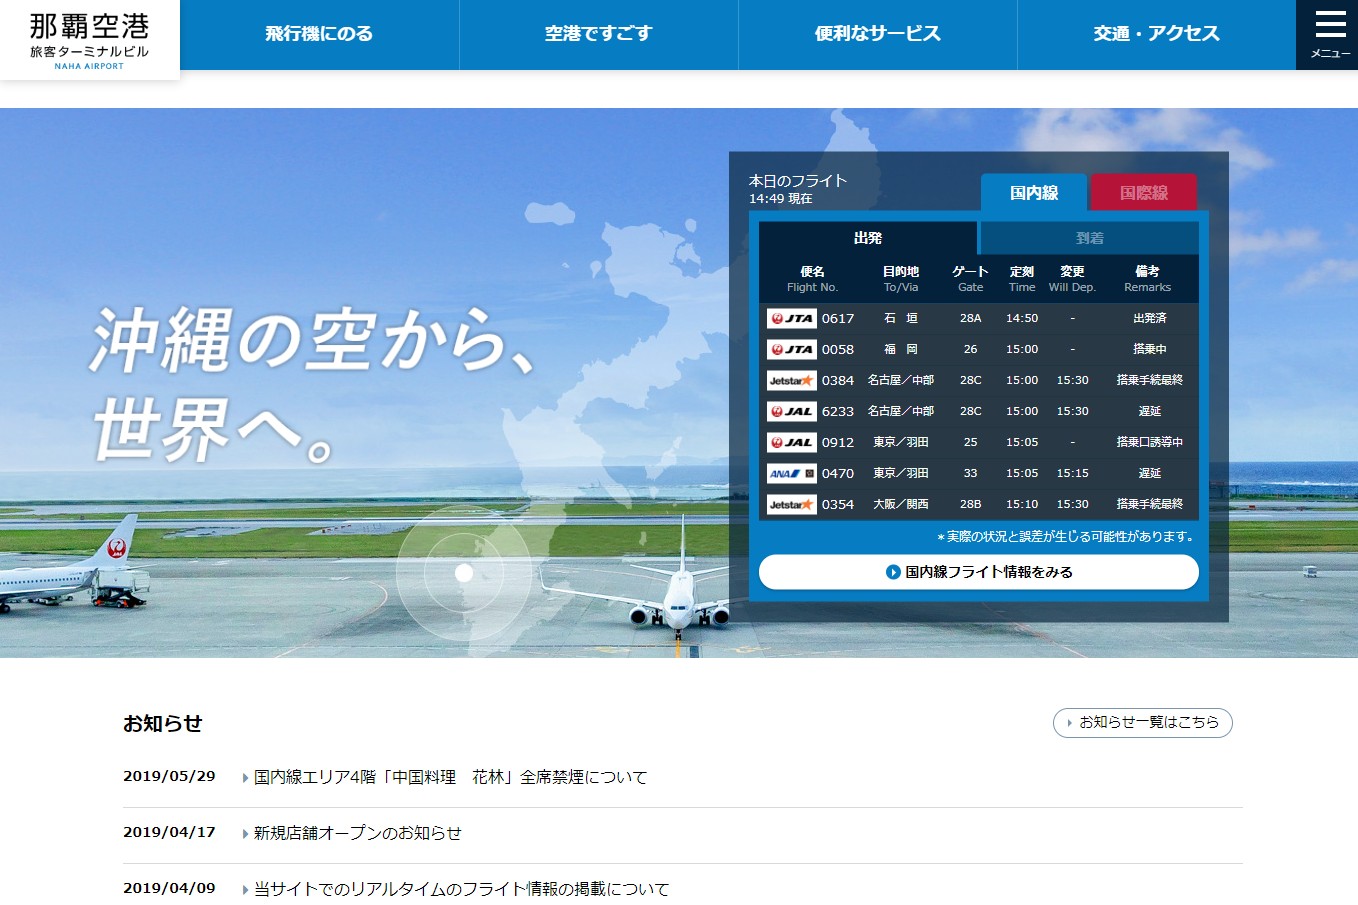Open 便利なサービス menu

(x=877, y=34)
